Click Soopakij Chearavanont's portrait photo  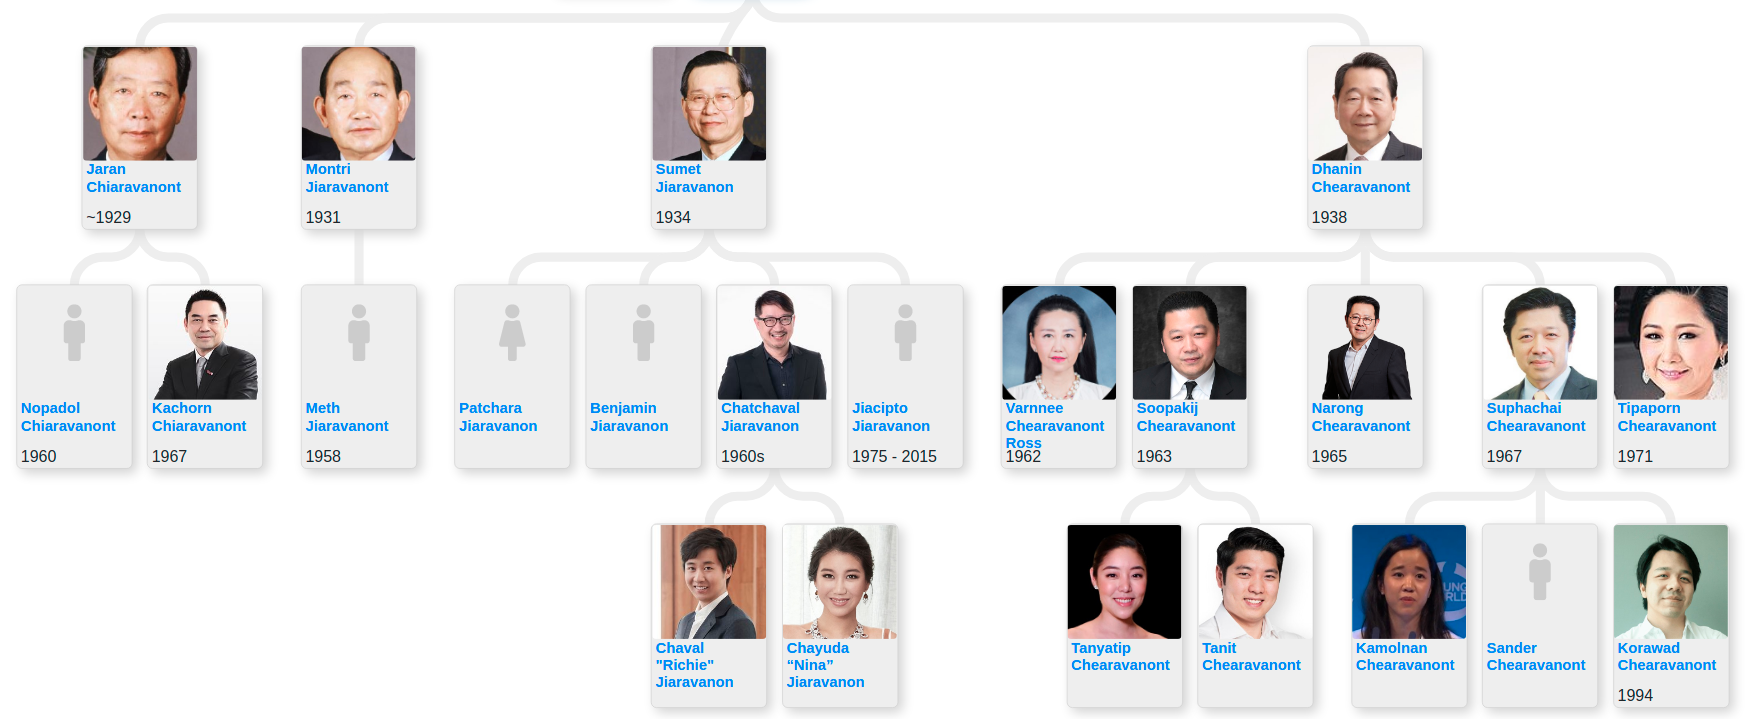pos(1190,343)
